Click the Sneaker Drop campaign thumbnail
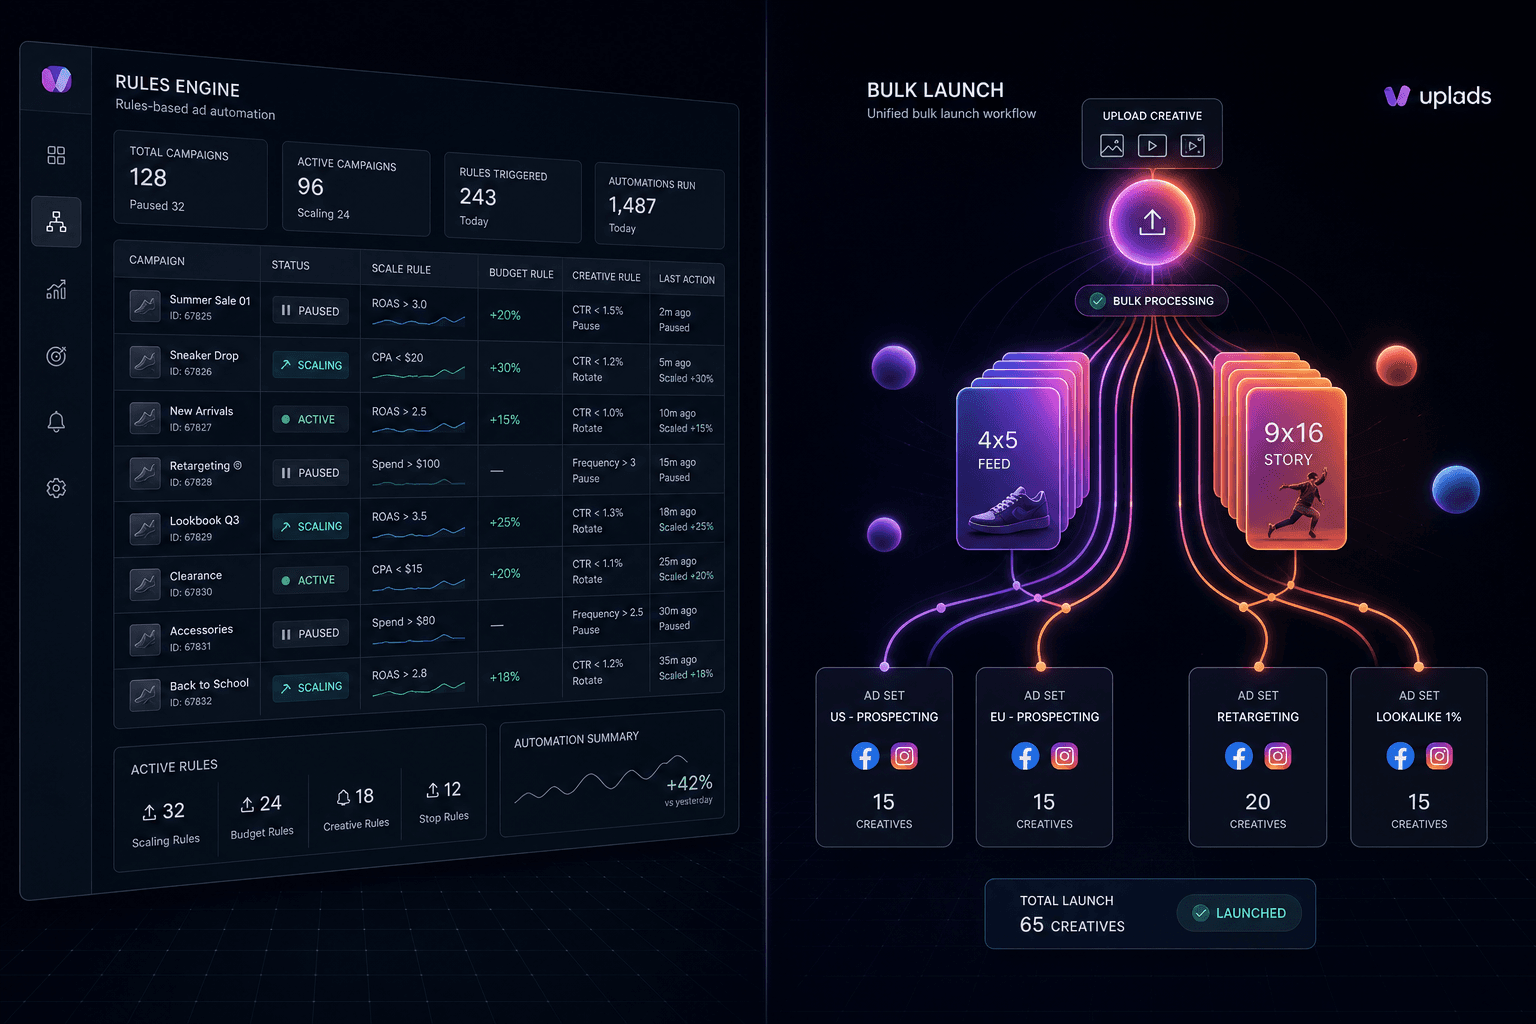The width and height of the screenshot is (1536, 1024). click(145, 361)
